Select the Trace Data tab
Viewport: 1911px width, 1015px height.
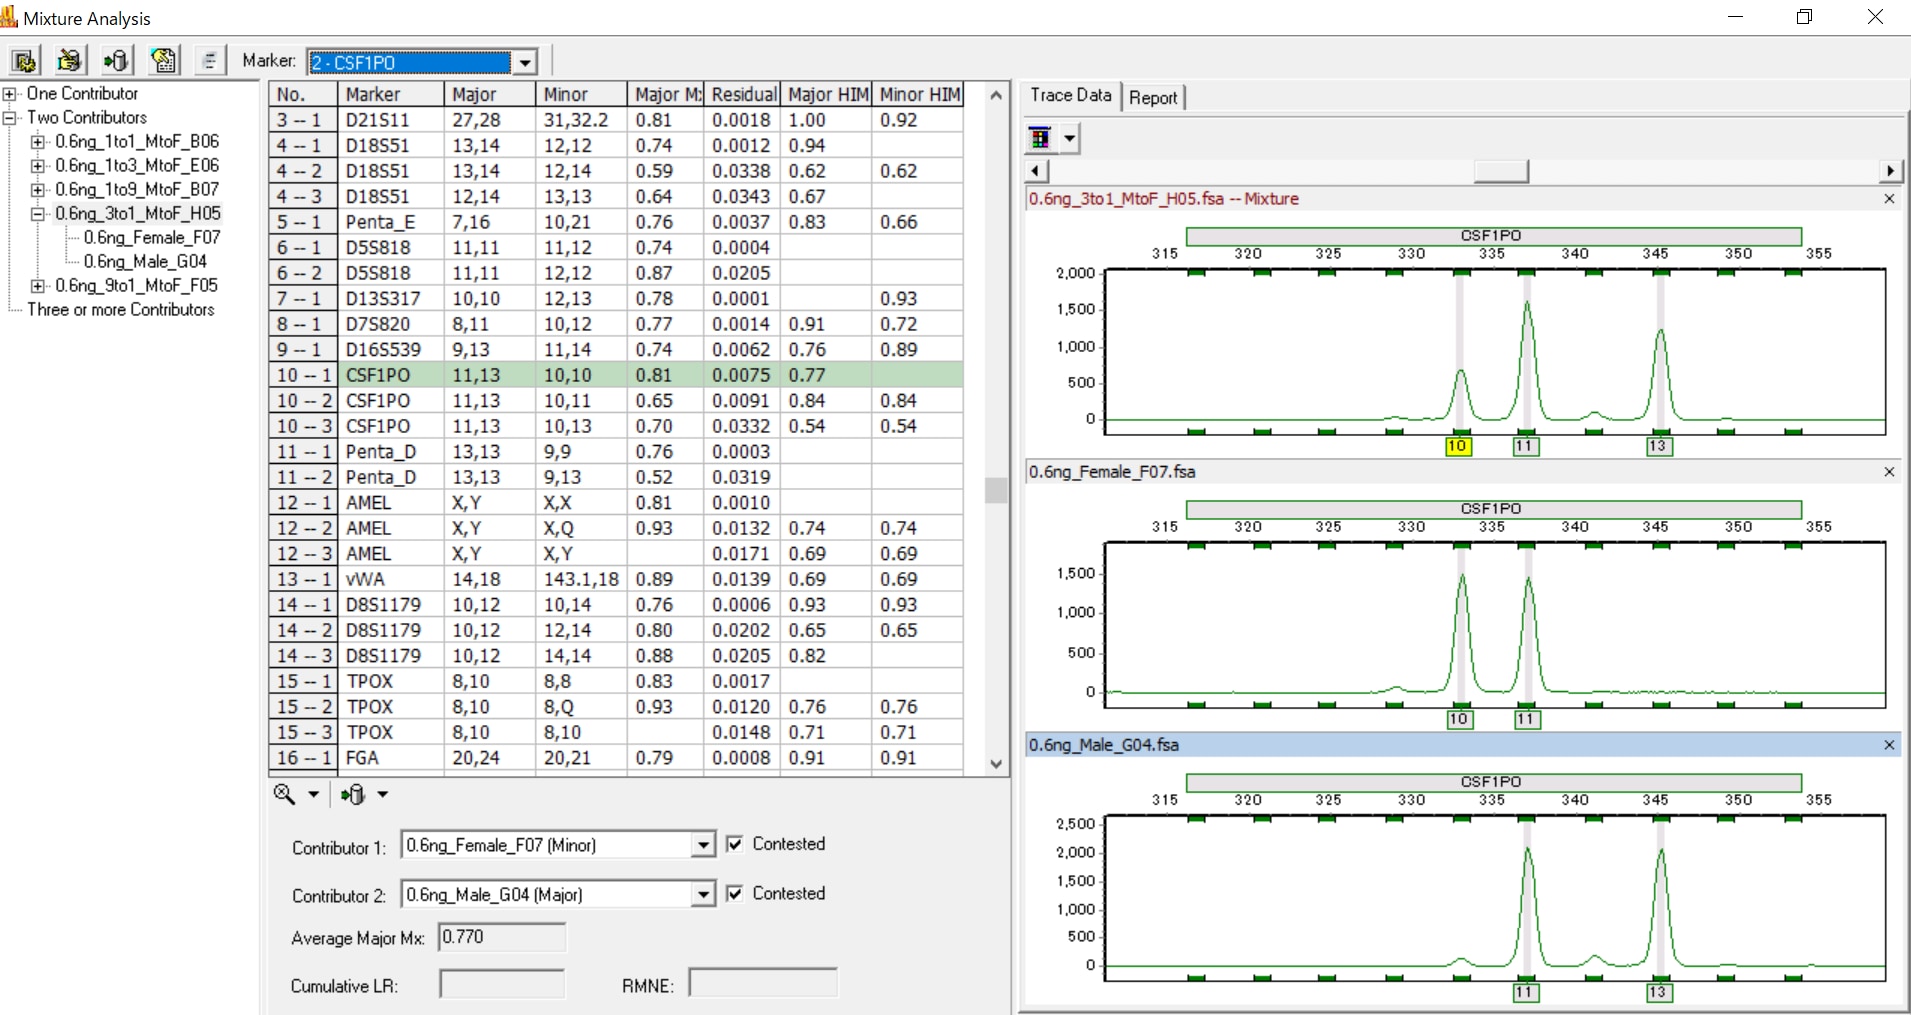click(x=1070, y=96)
